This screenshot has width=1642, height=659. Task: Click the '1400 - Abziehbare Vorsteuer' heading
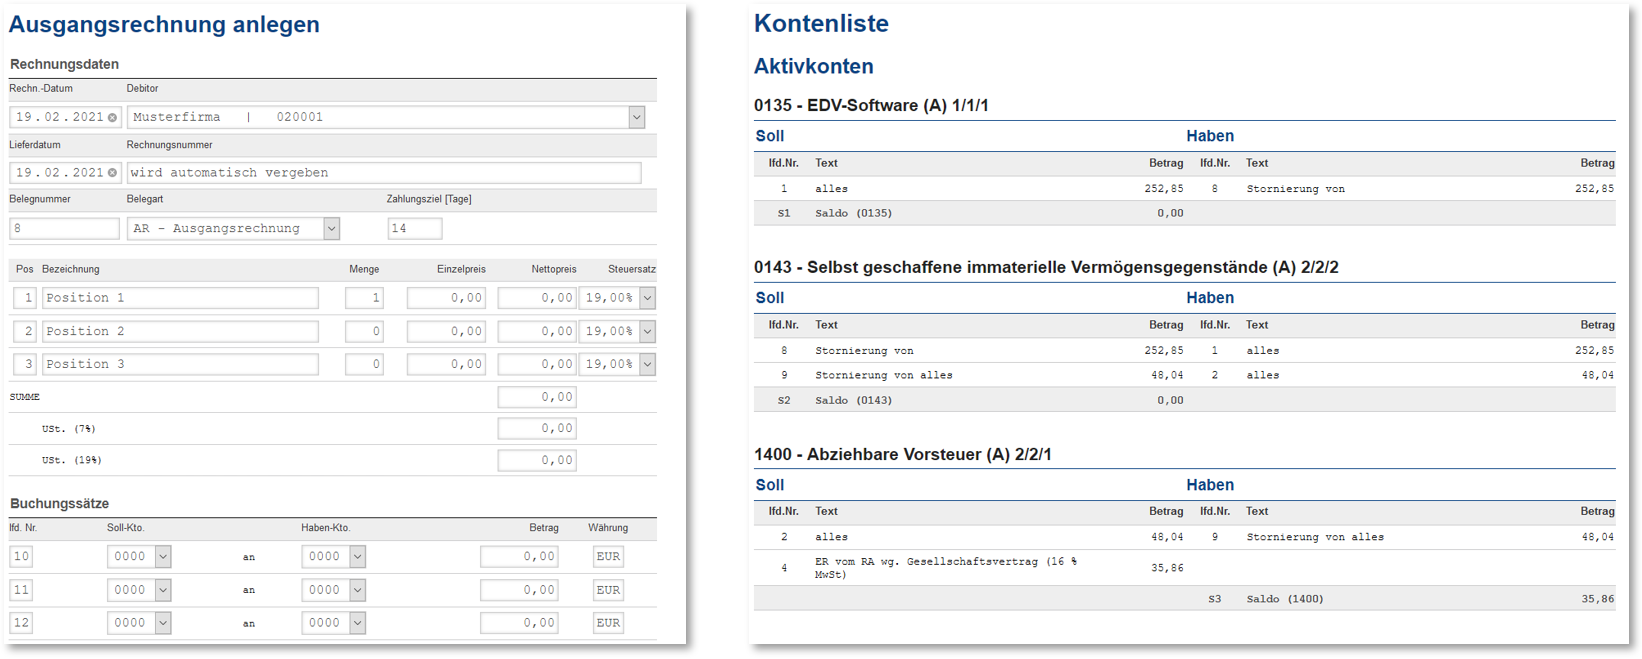[x=902, y=454]
